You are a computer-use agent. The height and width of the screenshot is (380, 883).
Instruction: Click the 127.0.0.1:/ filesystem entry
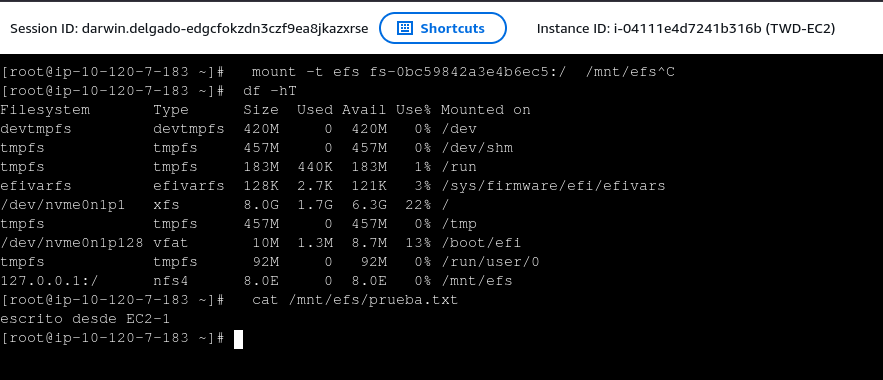[x=50, y=281]
